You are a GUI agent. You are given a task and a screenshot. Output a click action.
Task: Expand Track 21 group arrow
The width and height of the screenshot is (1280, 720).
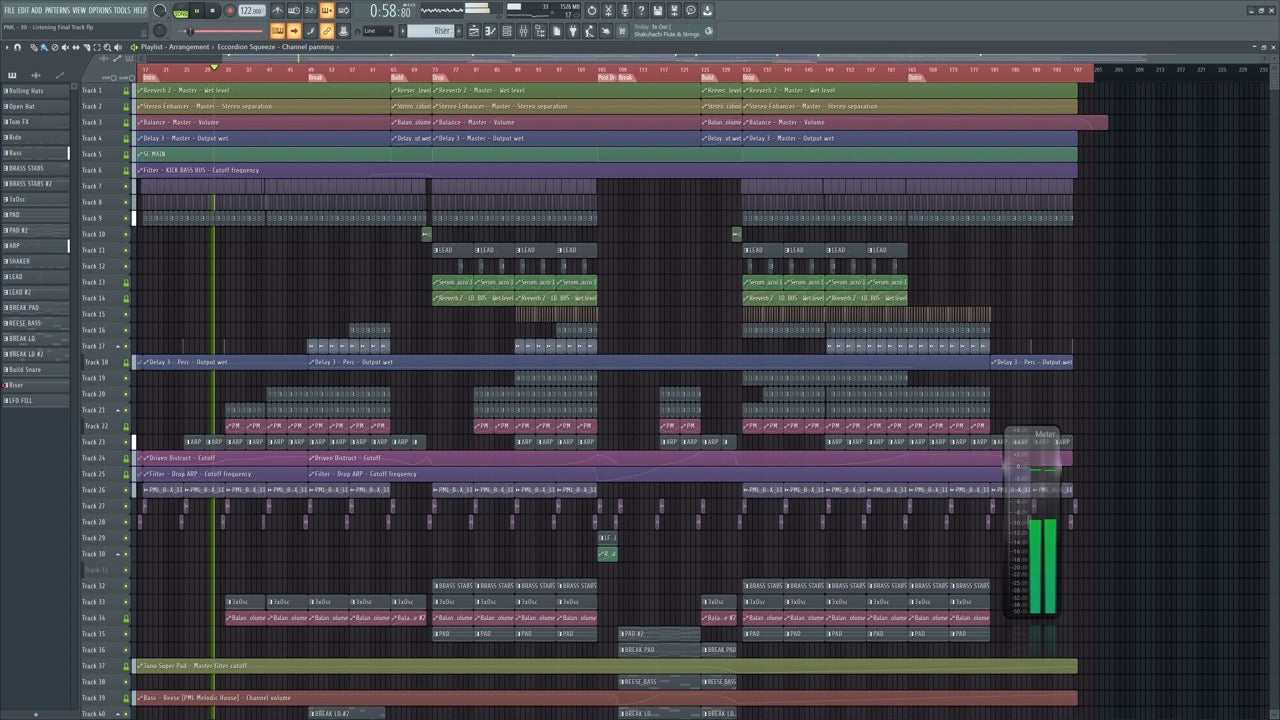click(x=118, y=410)
